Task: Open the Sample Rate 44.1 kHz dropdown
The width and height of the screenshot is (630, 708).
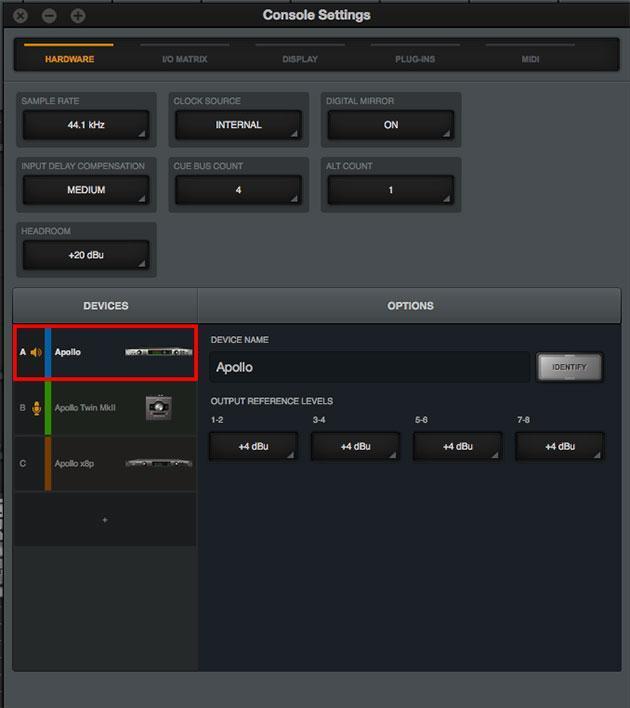Action: pos(86,125)
